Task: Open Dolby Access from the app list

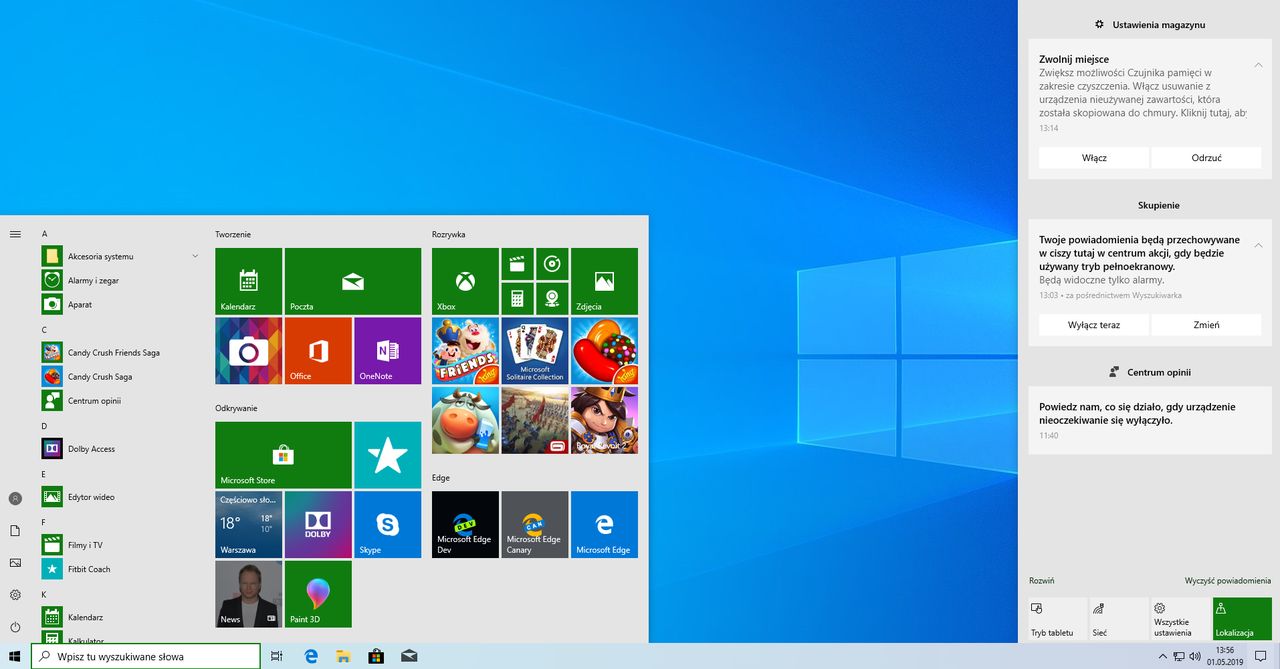Action: click(x=91, y=449)
